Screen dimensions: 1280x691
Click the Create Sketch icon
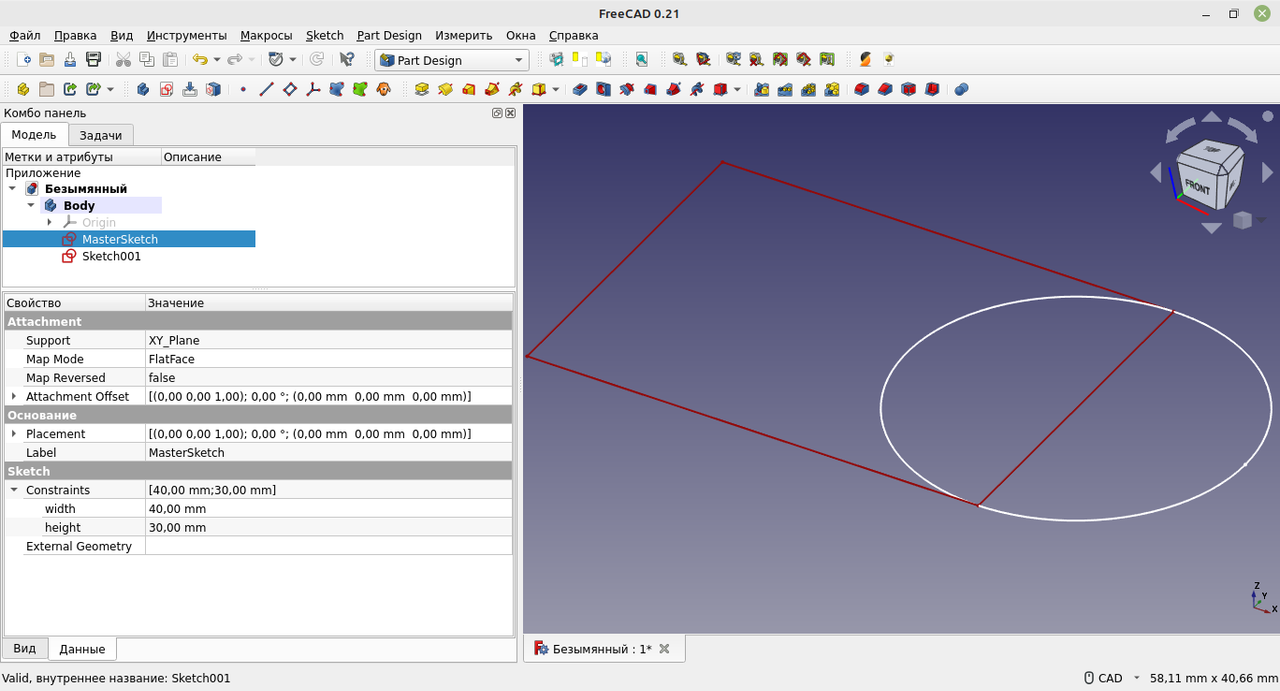point(166,89)
